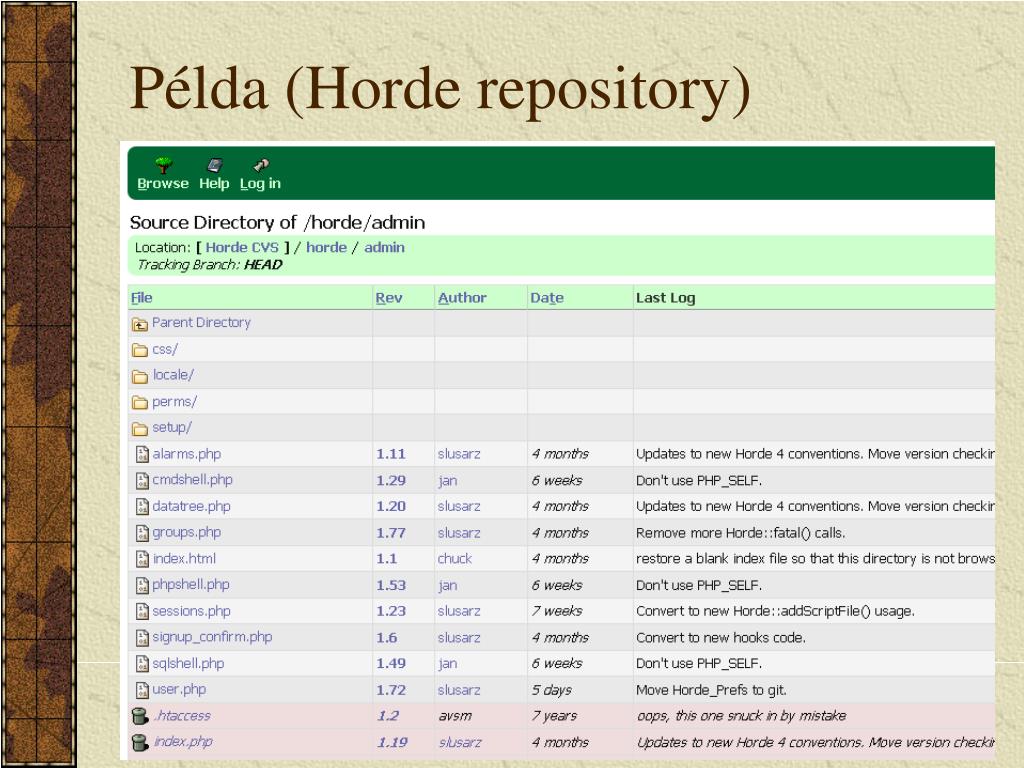The height and width of the screenshot is (768, 1024).
Task: Click the deleted-file icon beside index.php
Action: point(140,743)
